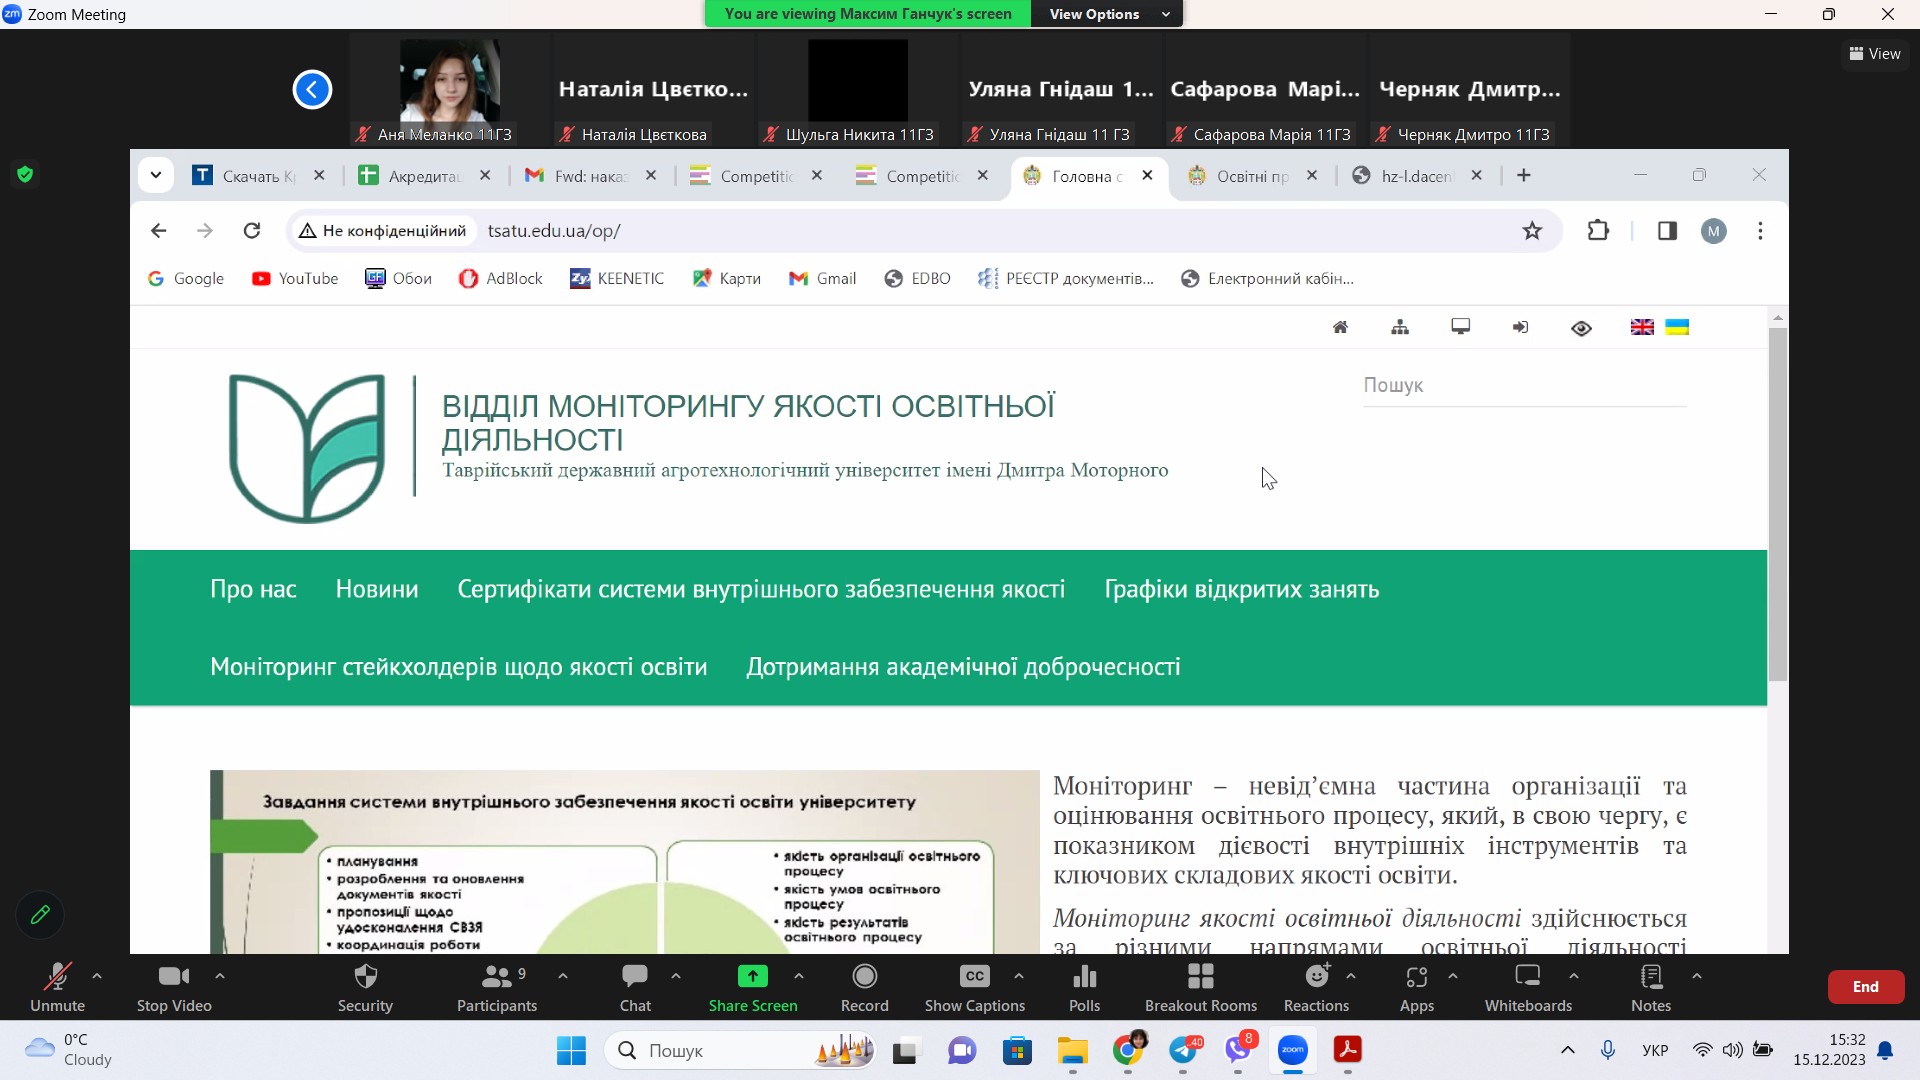
Task: Open Breakout Rooms panel
Action: pyautogui.click(x=1200, y=986)
